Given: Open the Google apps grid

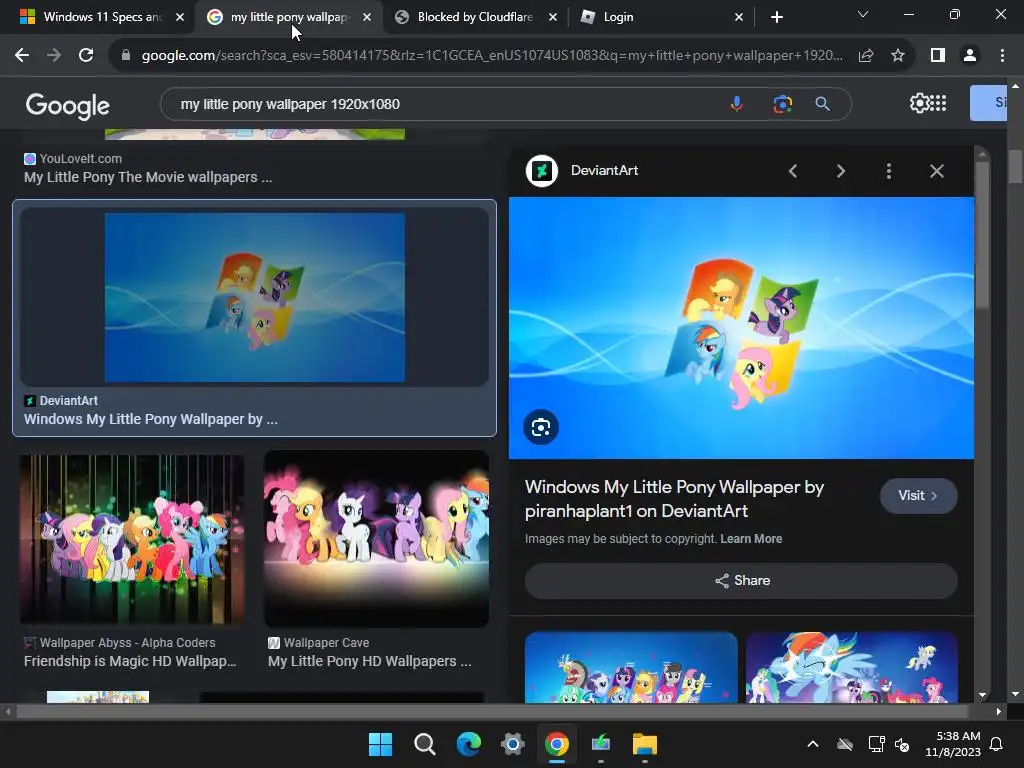Looking at the screenshot, I should [x=938, y=103].
